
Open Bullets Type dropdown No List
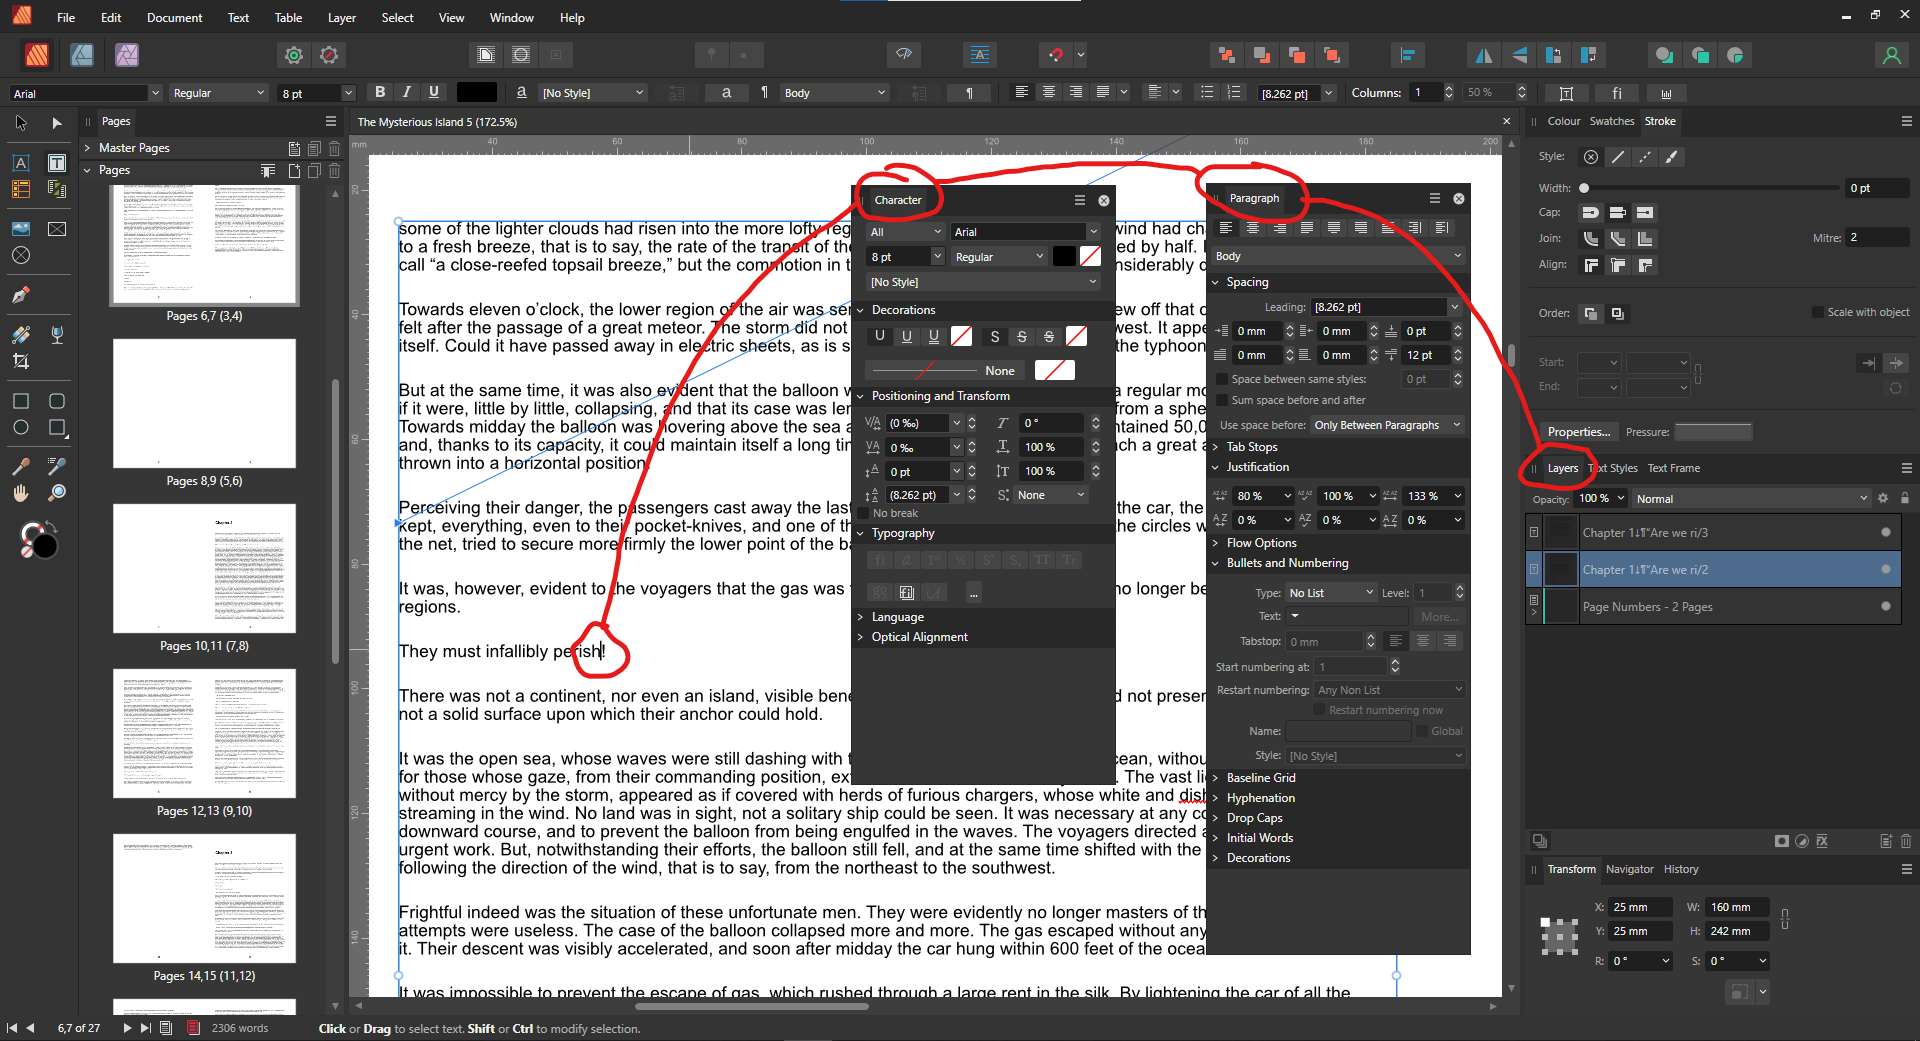1331,593
